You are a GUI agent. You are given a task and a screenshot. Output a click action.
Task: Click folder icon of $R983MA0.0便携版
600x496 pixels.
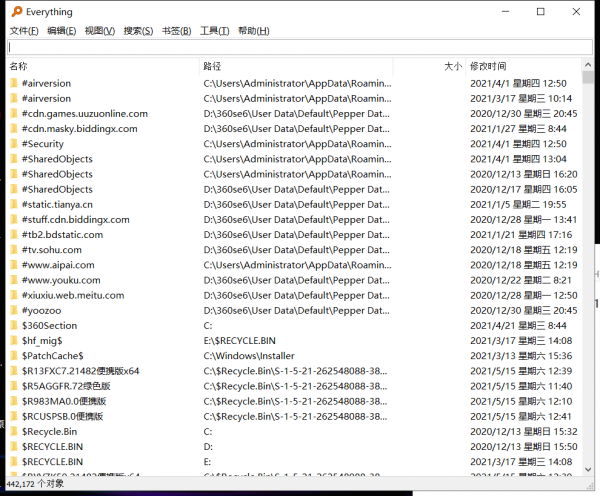pos(14,401)
